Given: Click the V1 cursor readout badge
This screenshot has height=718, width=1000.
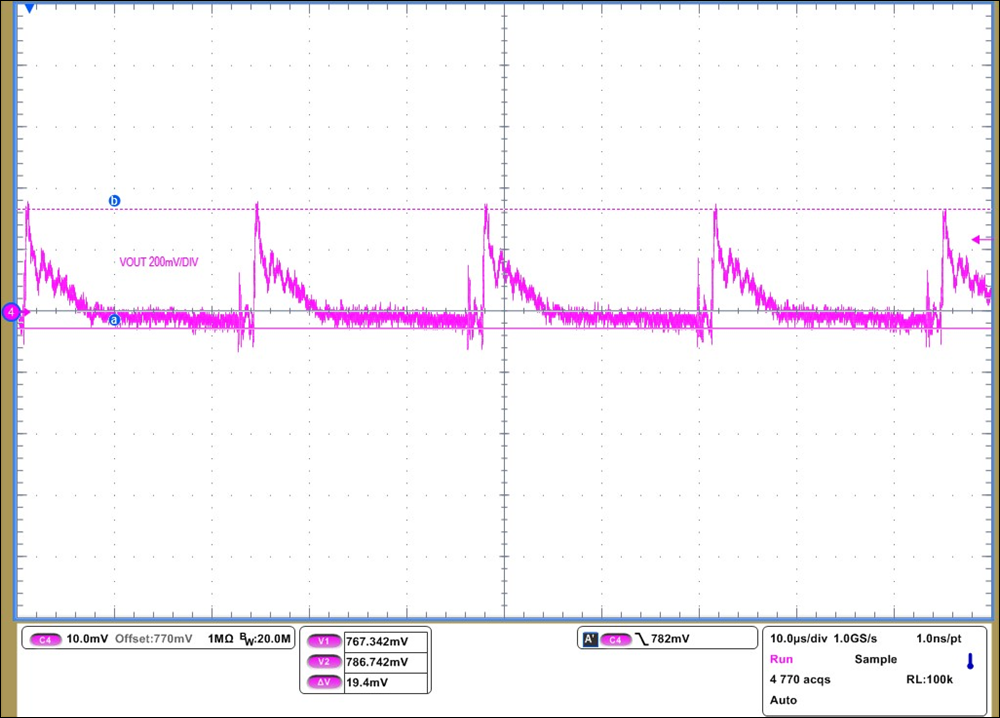Looking at the screenshot, I should pos(323,641).
